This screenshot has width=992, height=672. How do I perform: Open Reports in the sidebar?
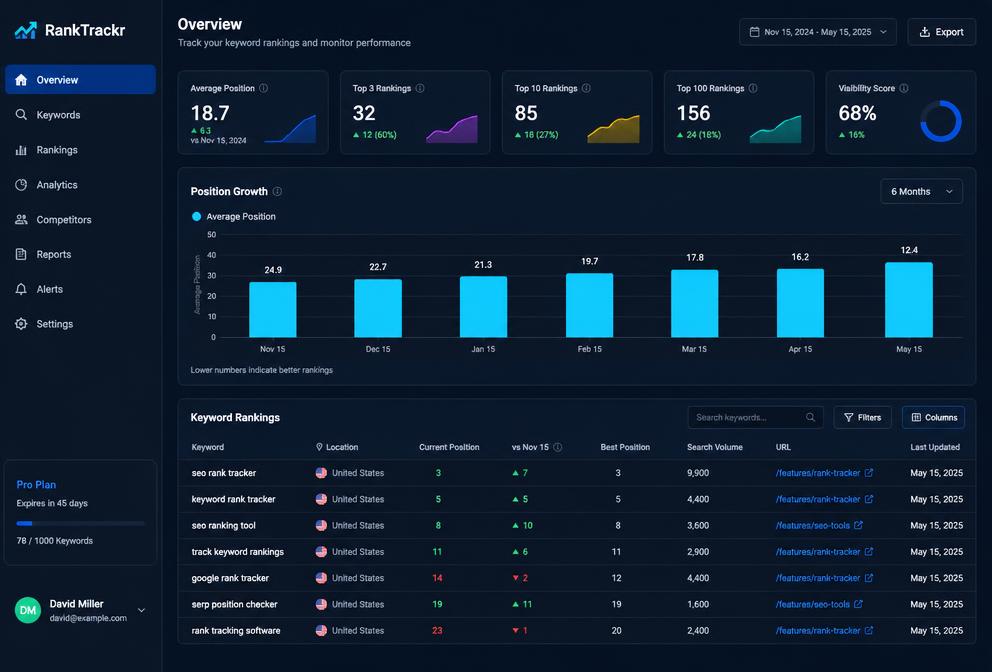pos(80,254)
